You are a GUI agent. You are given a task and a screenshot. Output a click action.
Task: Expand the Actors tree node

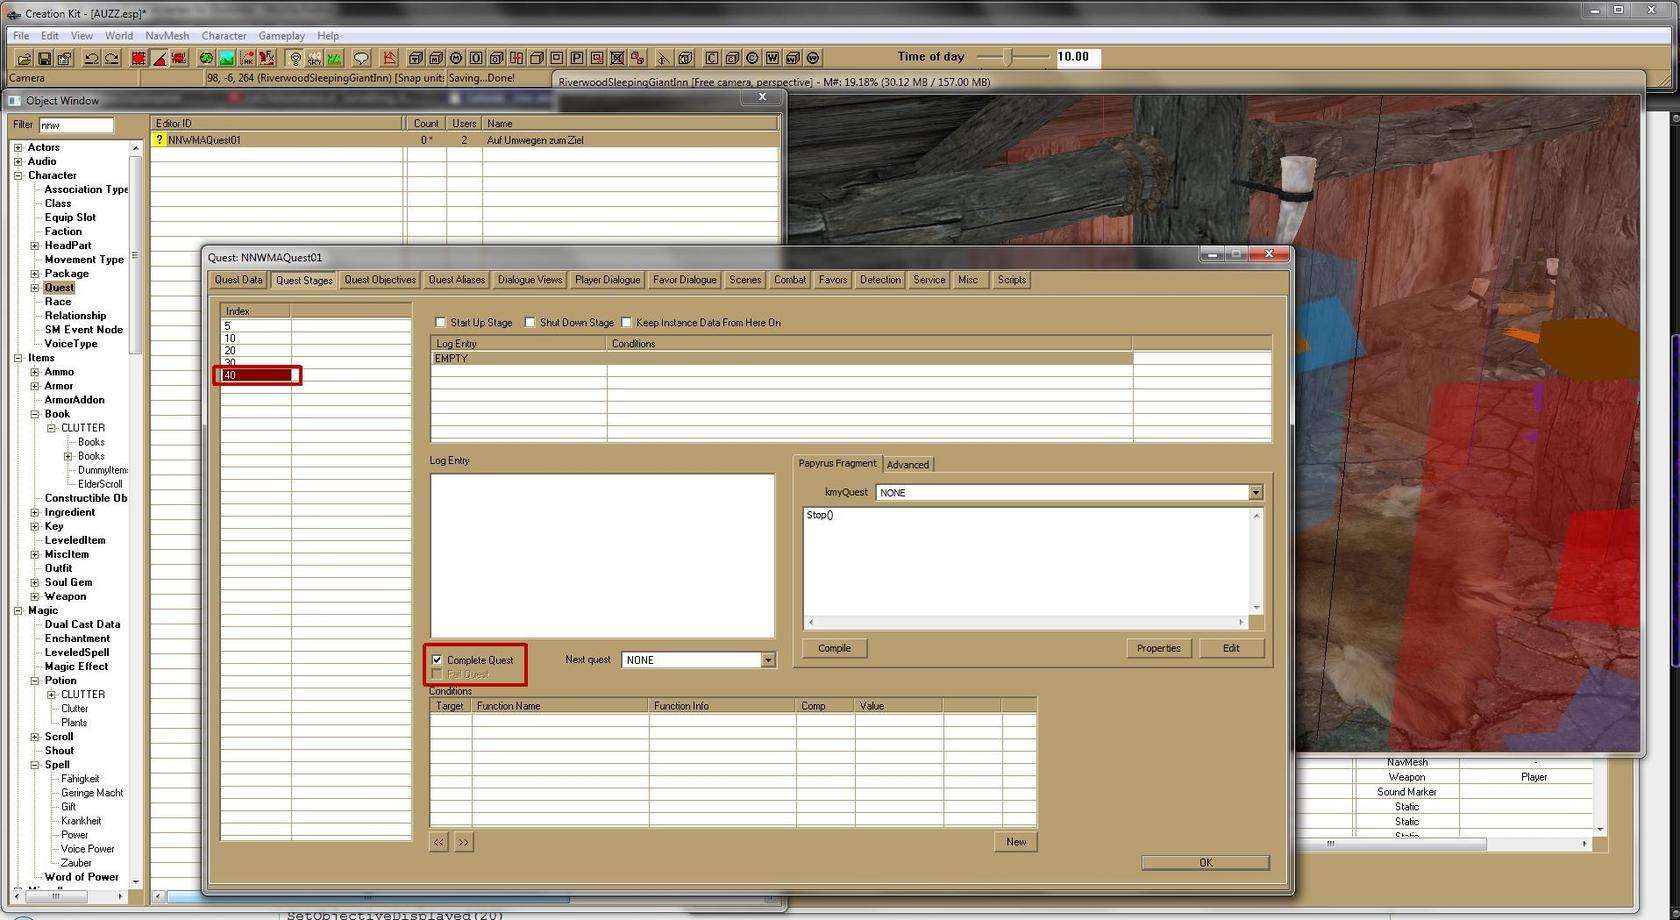pyautogui.click(x=18, y=147)
